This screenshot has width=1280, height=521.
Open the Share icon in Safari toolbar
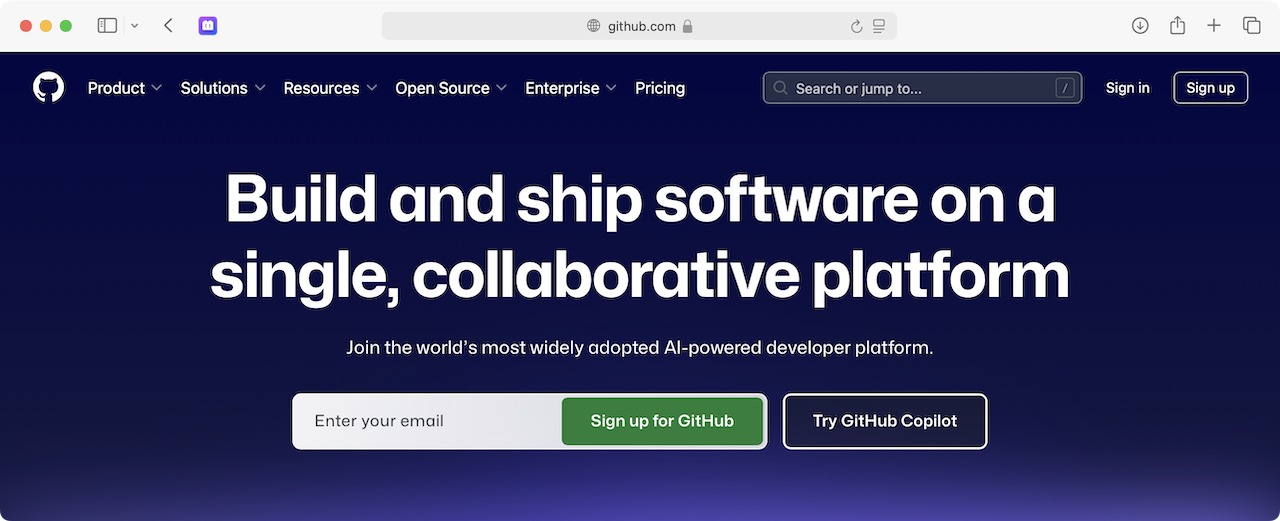point(1177,26)
